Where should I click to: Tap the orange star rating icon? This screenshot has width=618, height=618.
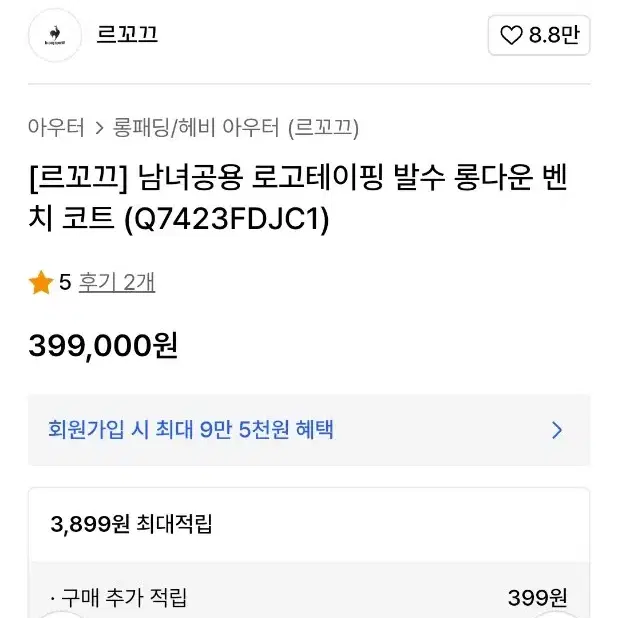pyautogui.click(x=41, y=282)
